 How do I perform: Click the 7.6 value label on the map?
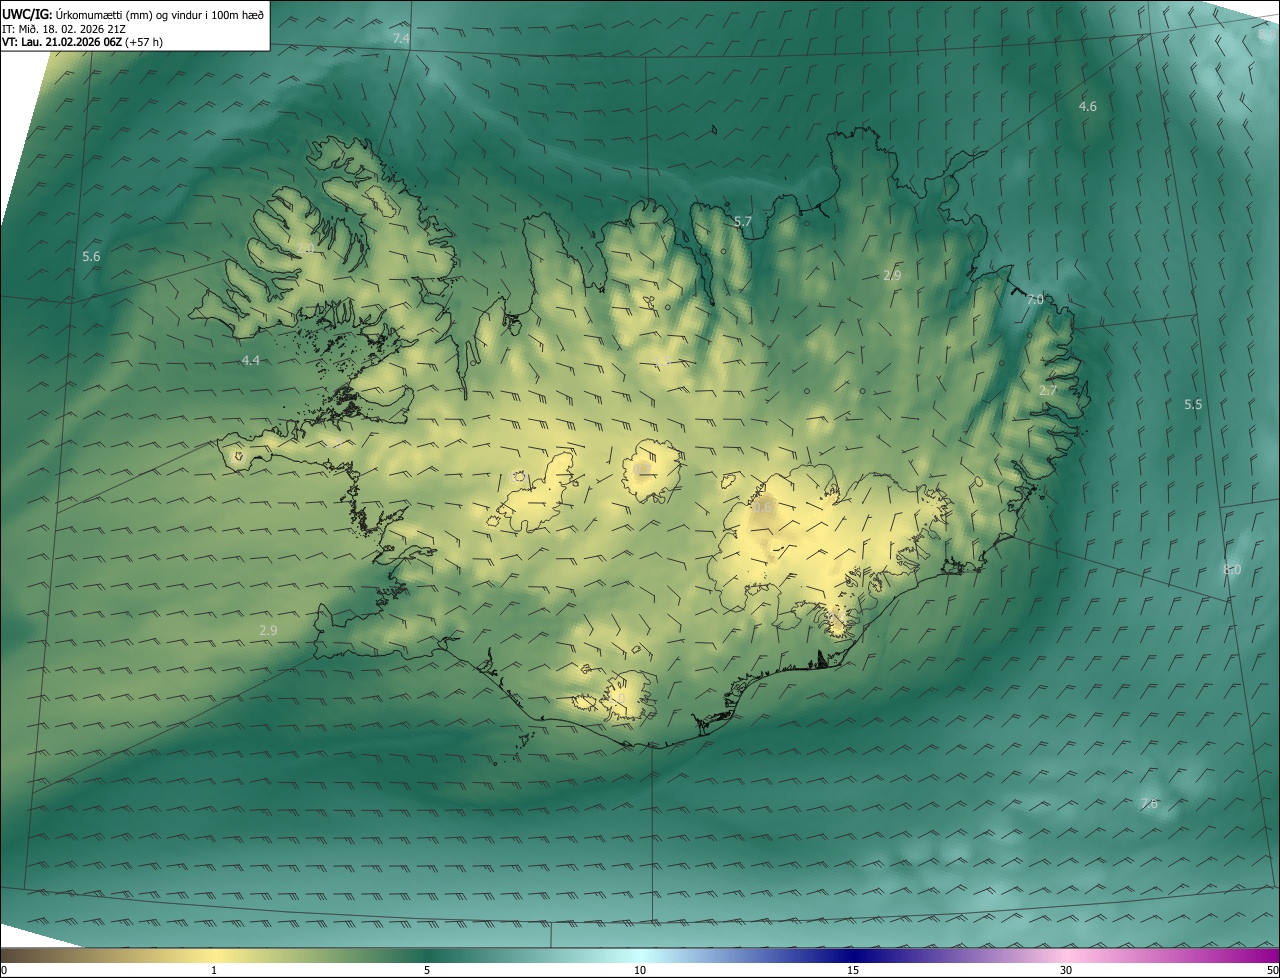click(1149, 803)
